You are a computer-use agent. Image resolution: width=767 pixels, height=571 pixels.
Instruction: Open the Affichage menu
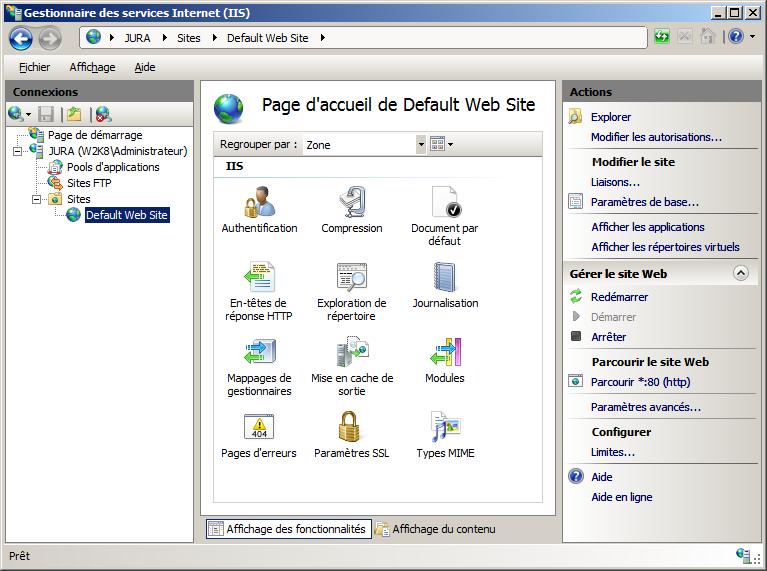(x=92, y=67)
